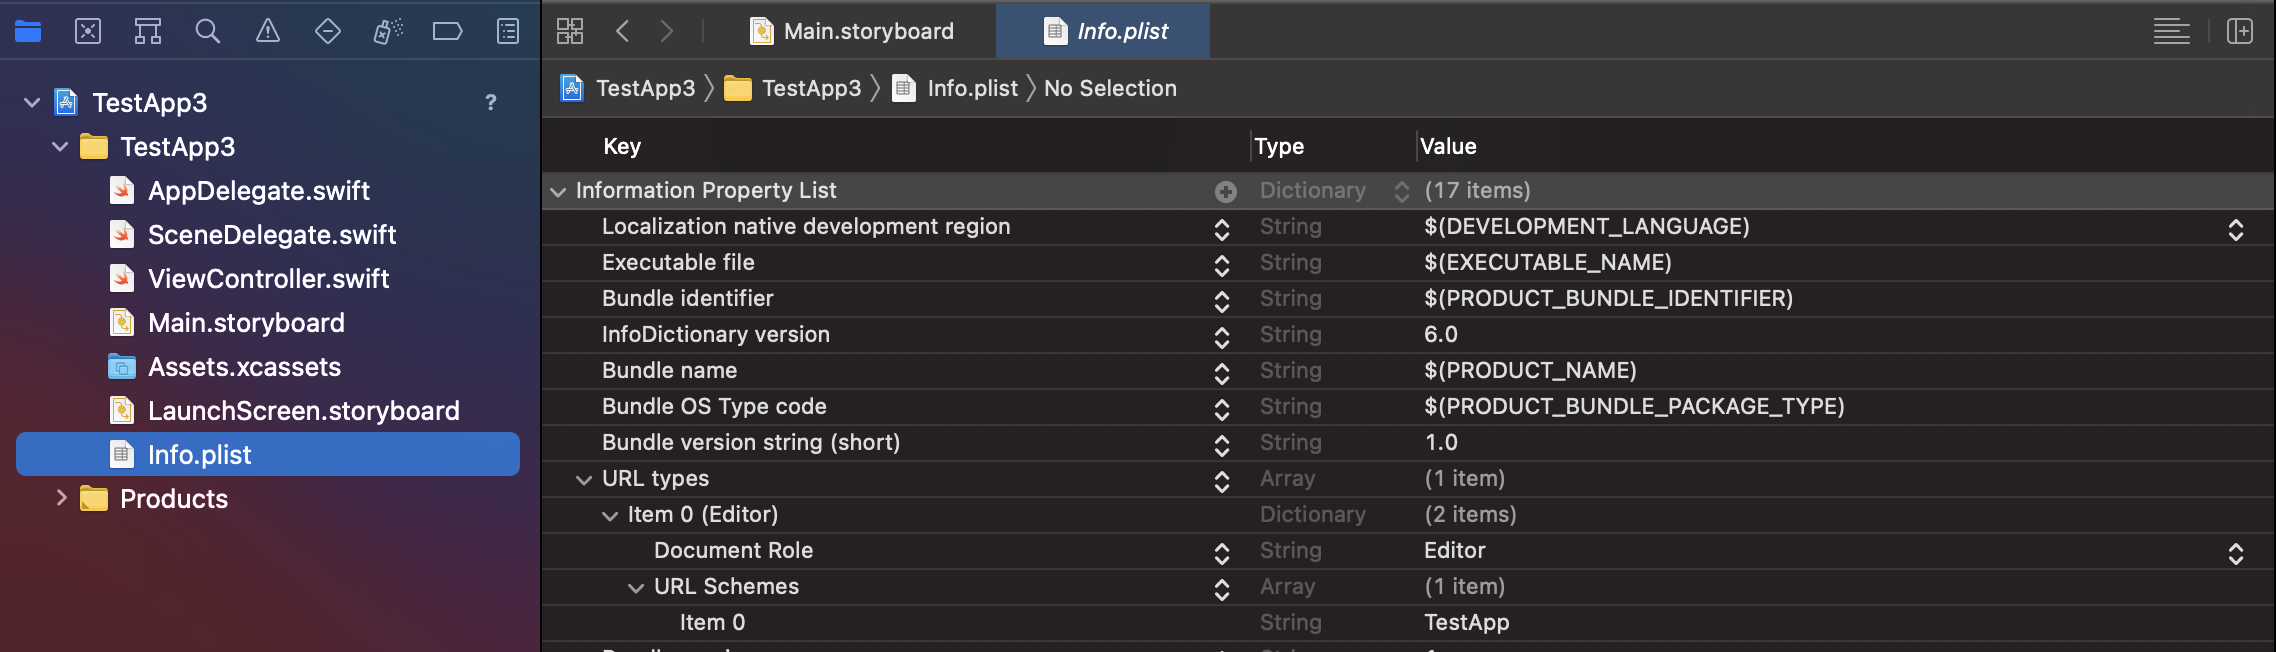2276x652 pixels.
Task: Click the Bundle name key stepper
Action: pyautogui.click(x=1222, y=373)
